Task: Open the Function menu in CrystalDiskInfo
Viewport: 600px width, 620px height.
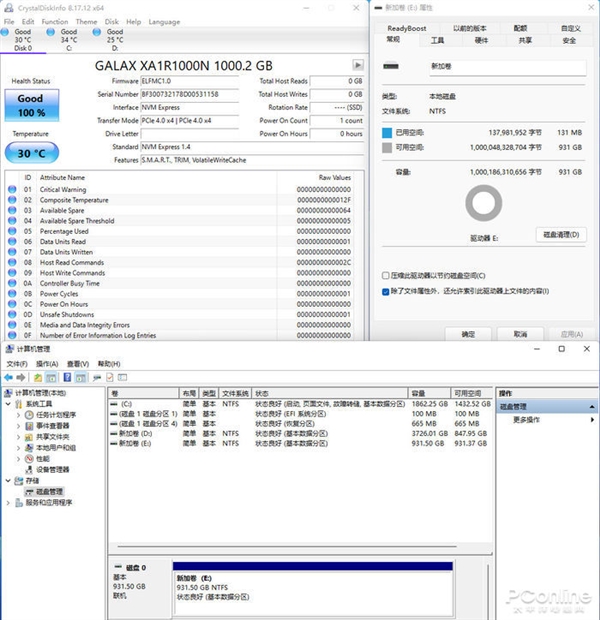Action: pos(55,22)
